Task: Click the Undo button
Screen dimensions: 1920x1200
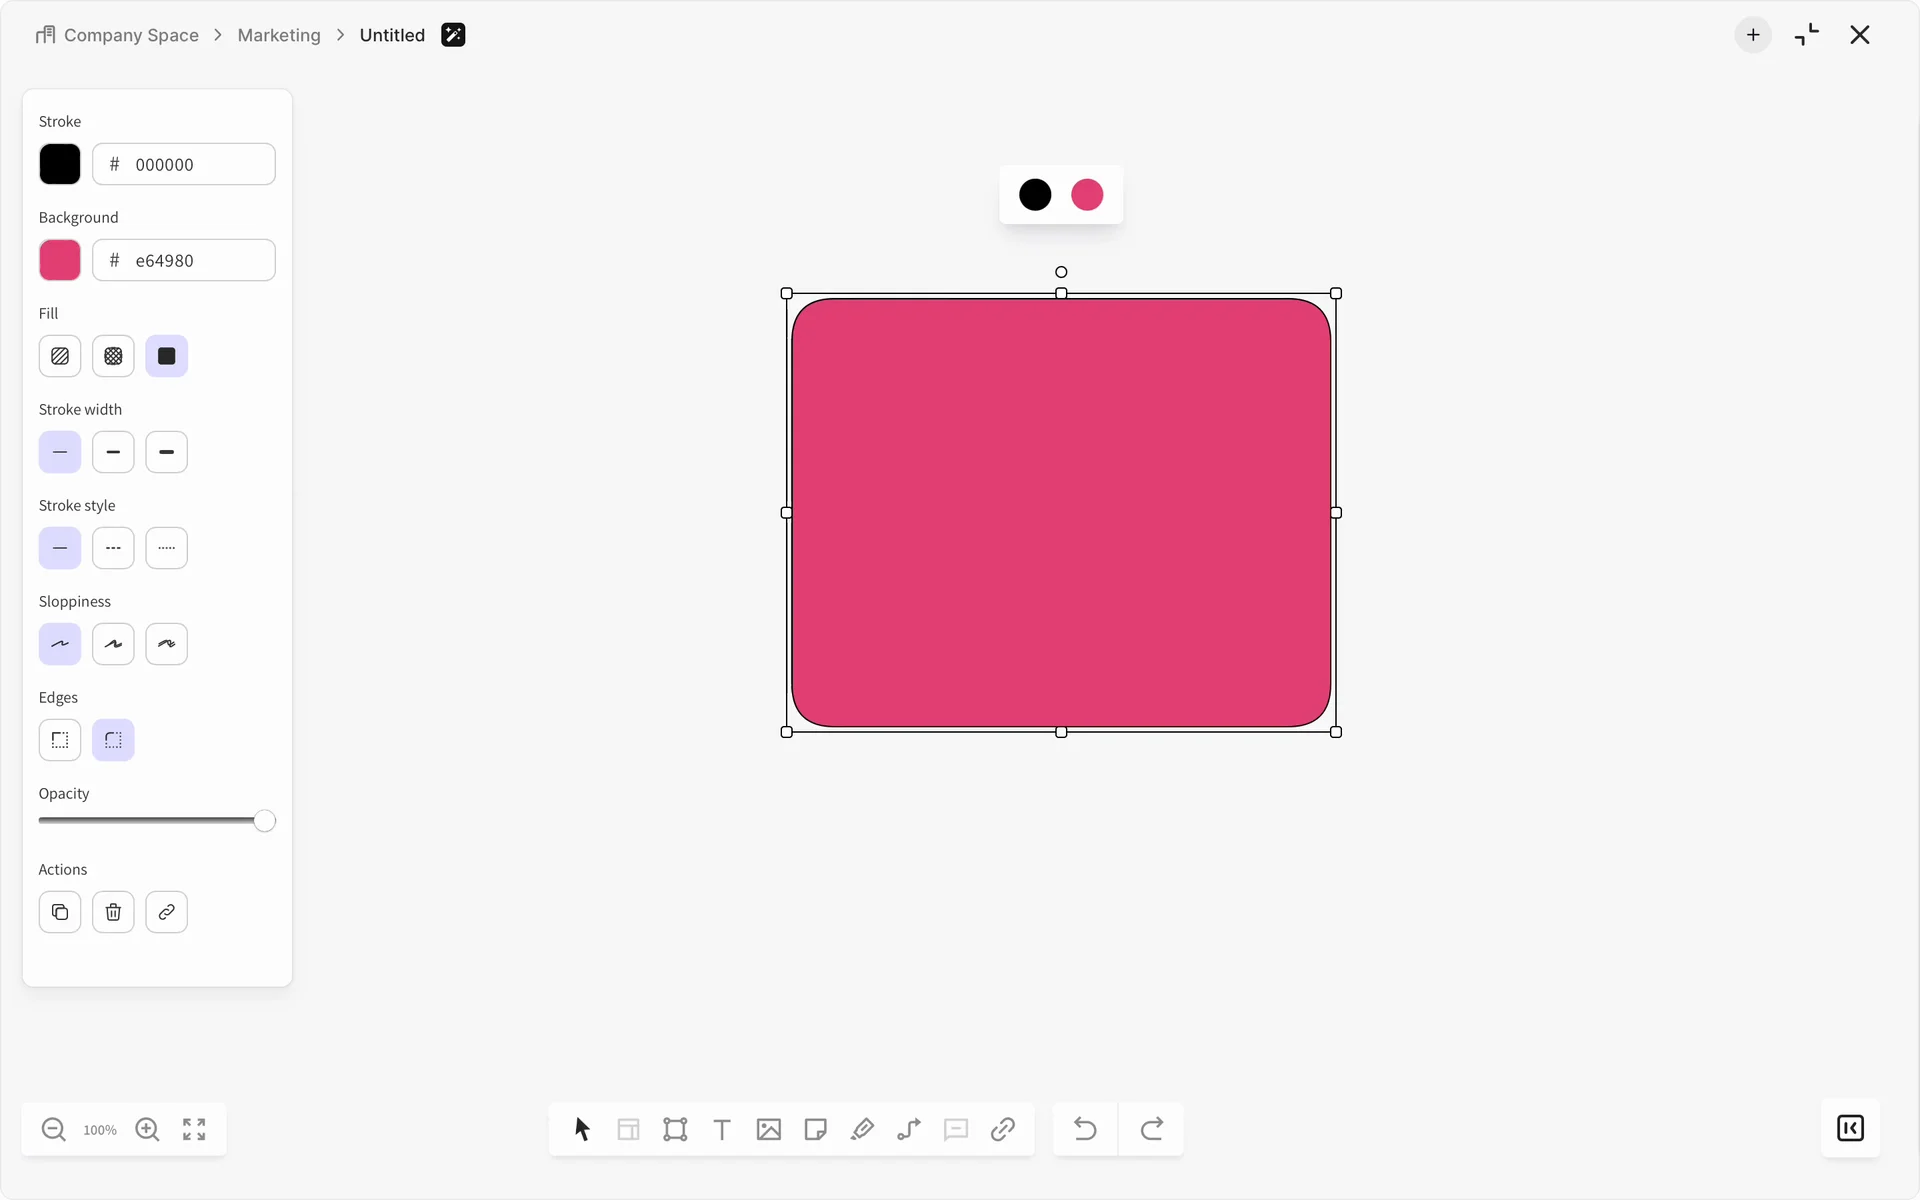Action: (1085, 1129)
